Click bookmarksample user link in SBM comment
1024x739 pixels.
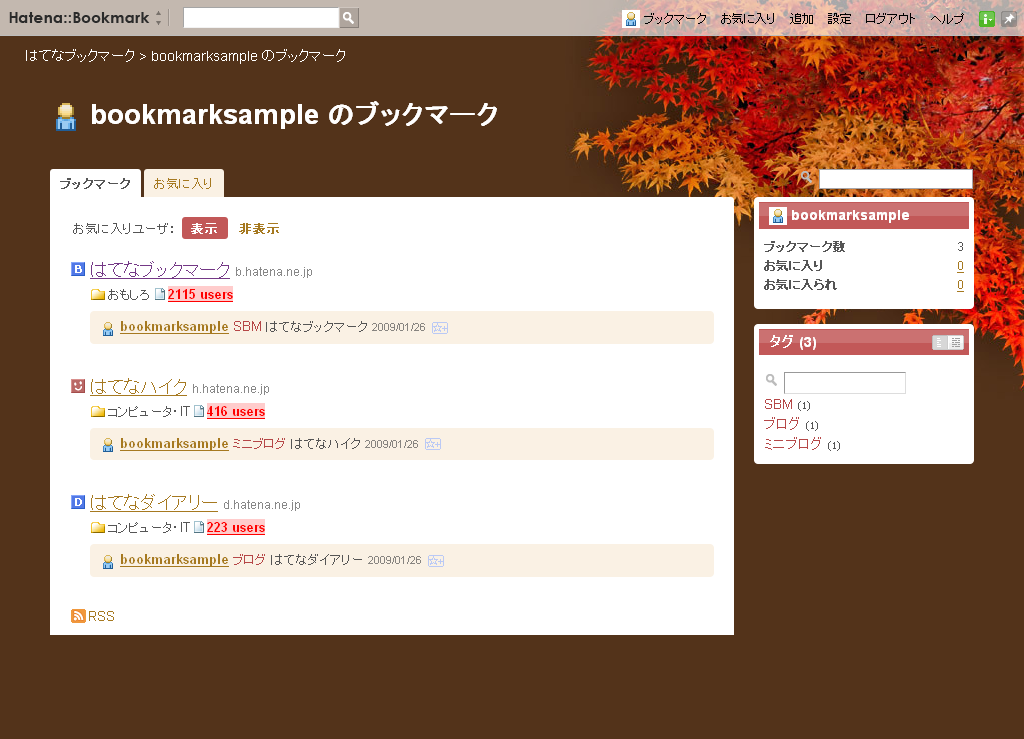tap(174, 326)
